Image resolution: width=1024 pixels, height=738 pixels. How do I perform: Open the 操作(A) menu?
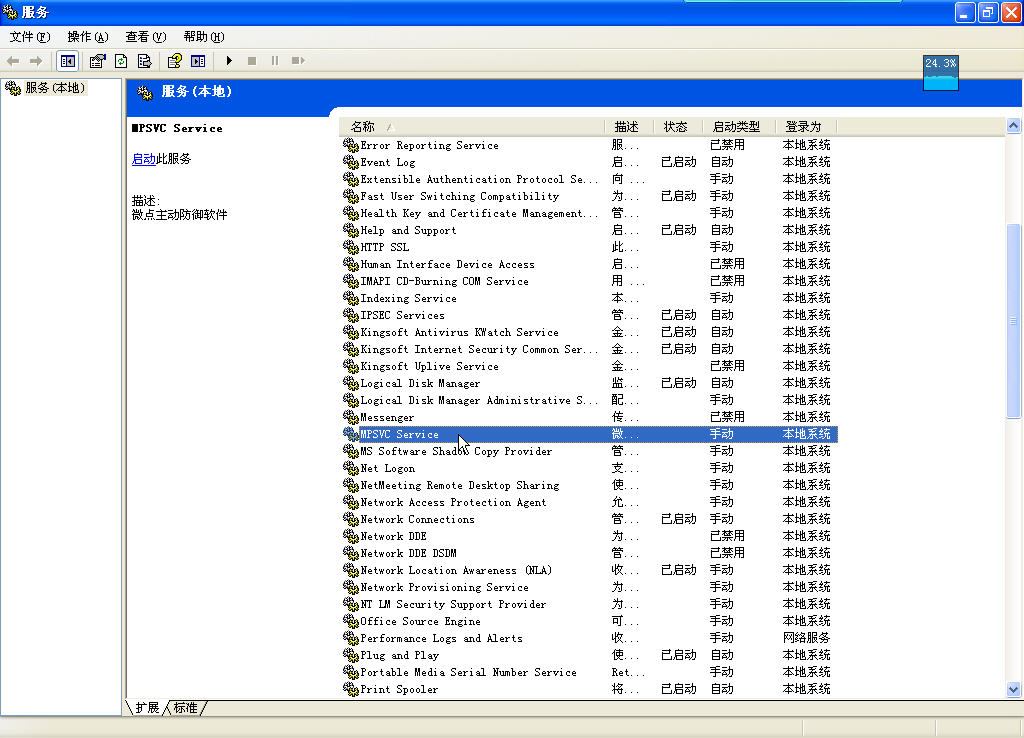[88, 37]
